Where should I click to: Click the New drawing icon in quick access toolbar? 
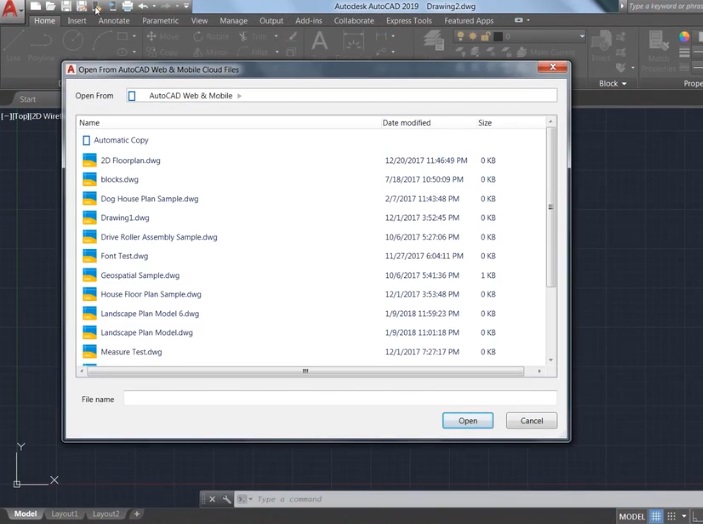click(35, 6)
